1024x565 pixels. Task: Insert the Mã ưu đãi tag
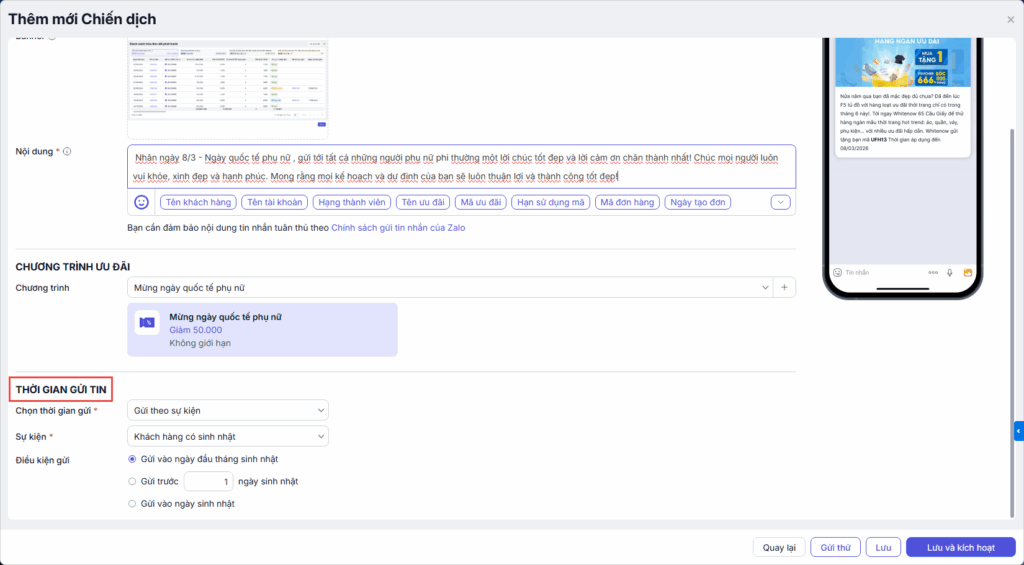[x=481, y=202]
